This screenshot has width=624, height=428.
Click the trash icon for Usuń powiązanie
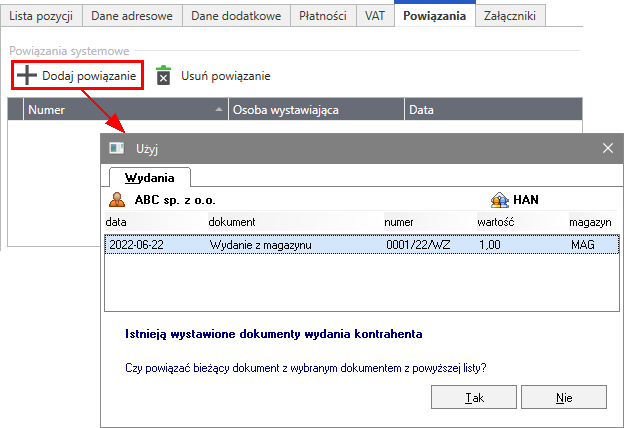click(x=164, y=76)
